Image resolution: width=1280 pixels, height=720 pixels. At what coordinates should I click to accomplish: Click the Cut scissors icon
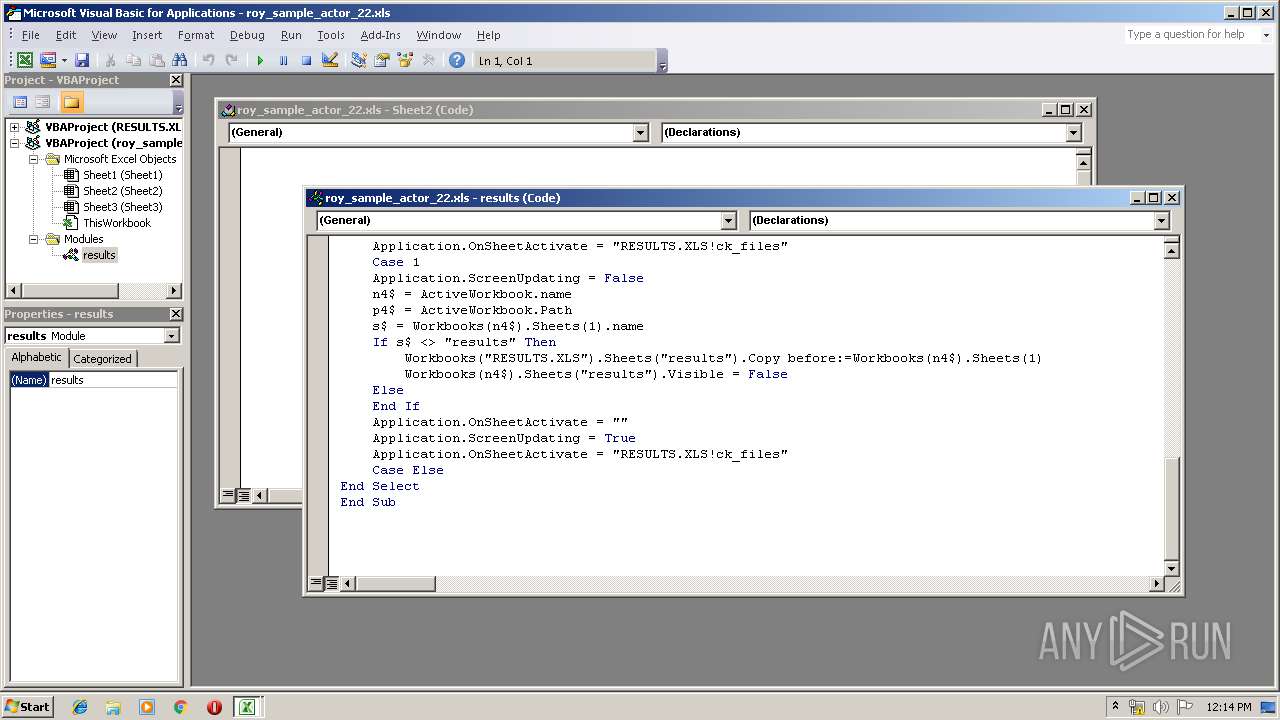pos(110,60)
